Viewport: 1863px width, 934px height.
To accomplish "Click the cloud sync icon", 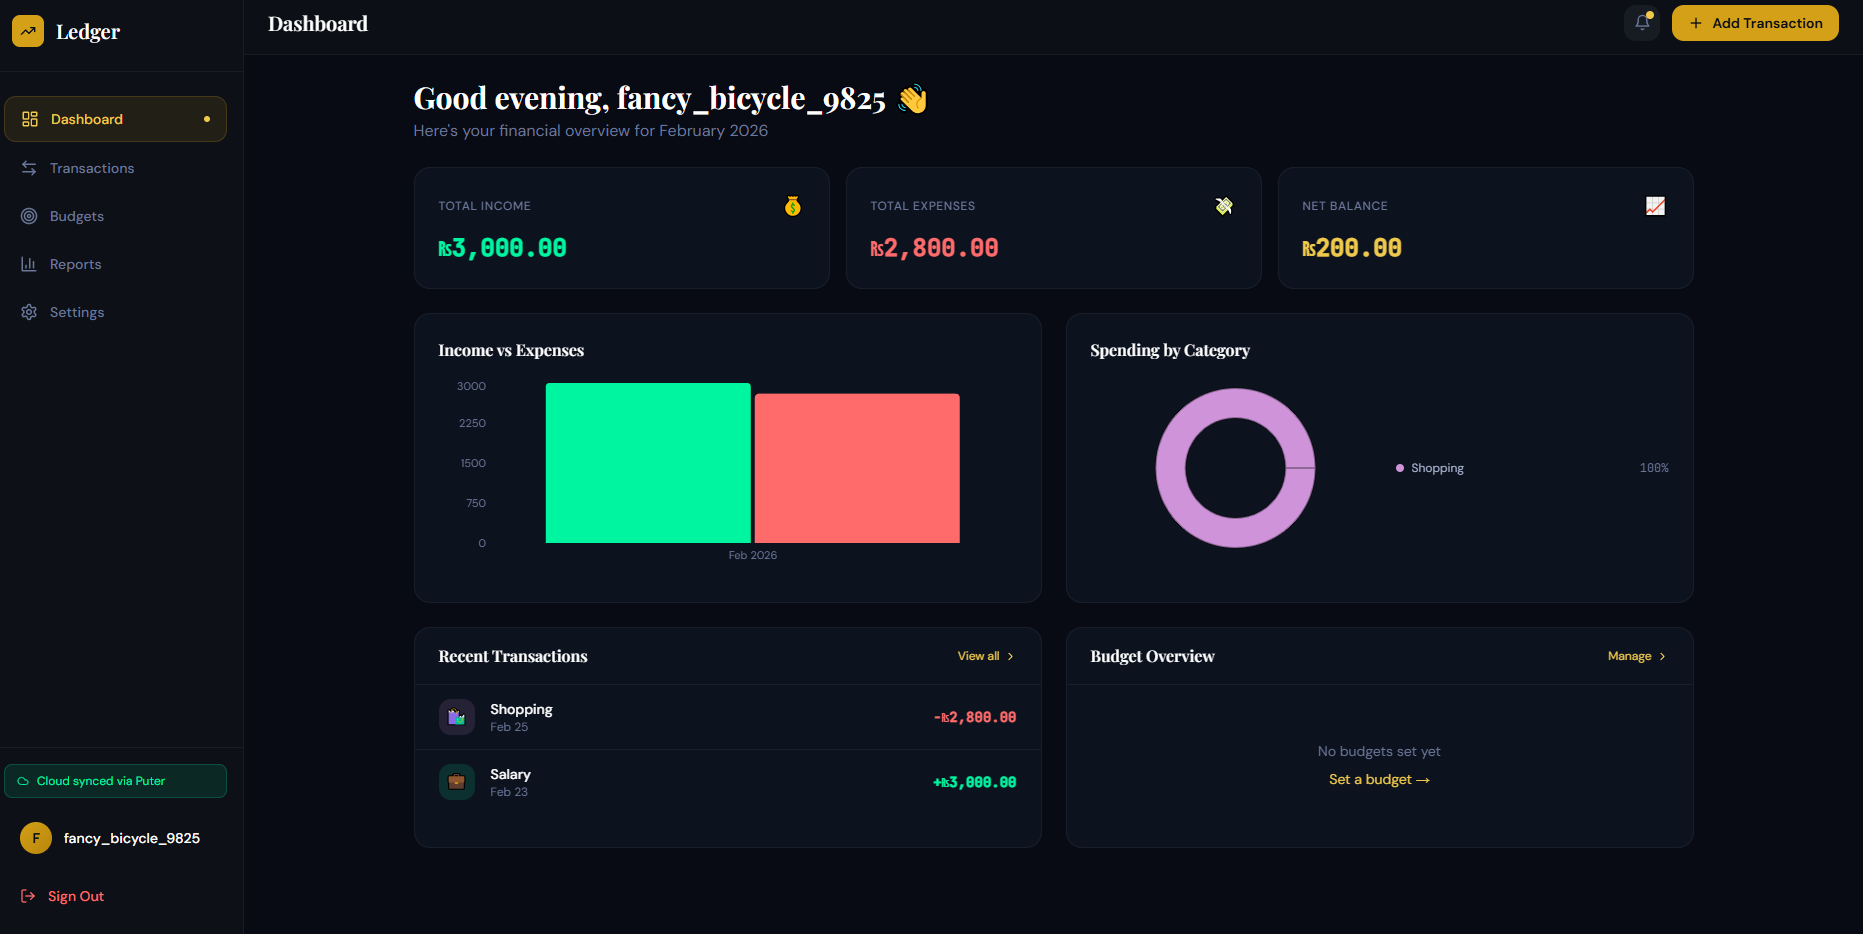I will (23, 781).
